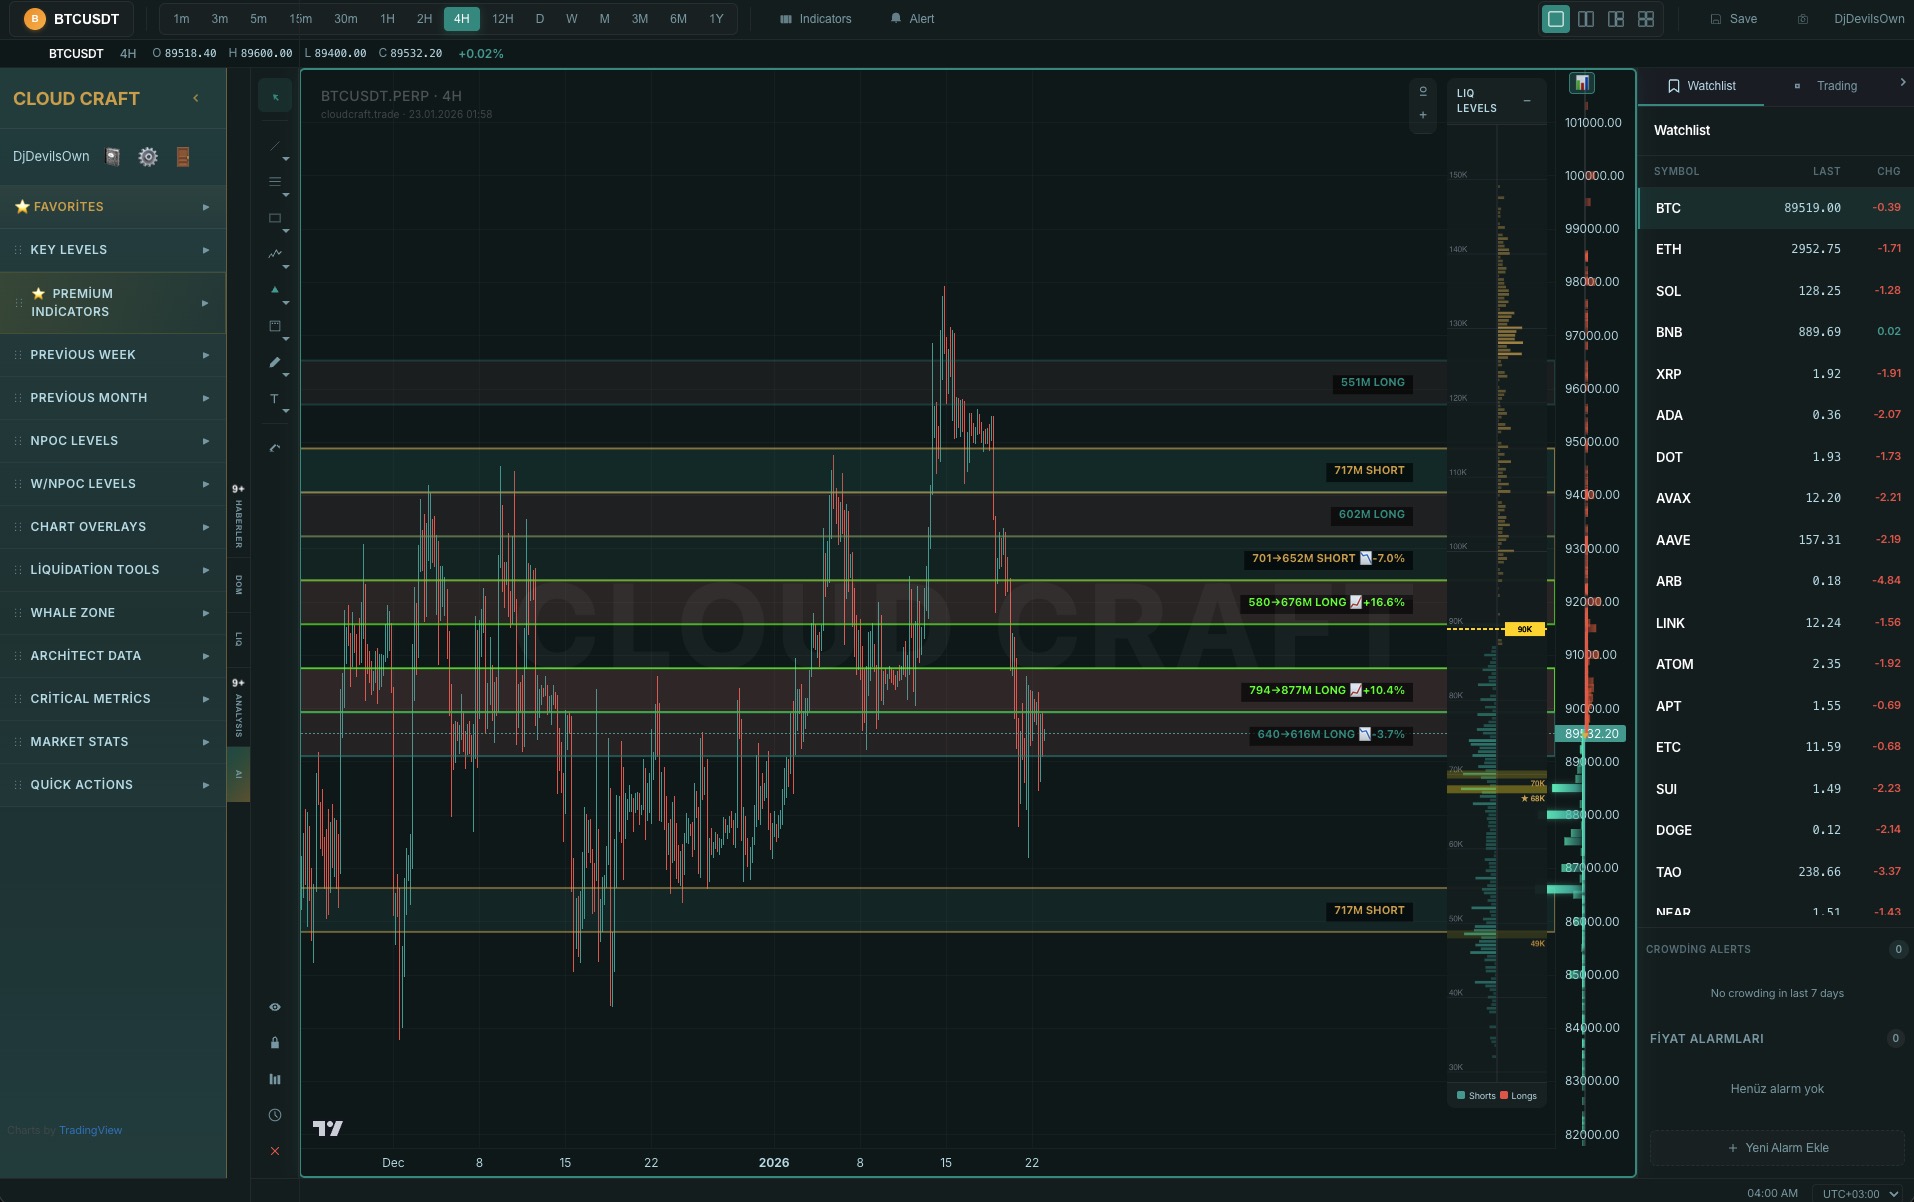Expand the LİQUİDATİON TOOLS section

point(113,570)
